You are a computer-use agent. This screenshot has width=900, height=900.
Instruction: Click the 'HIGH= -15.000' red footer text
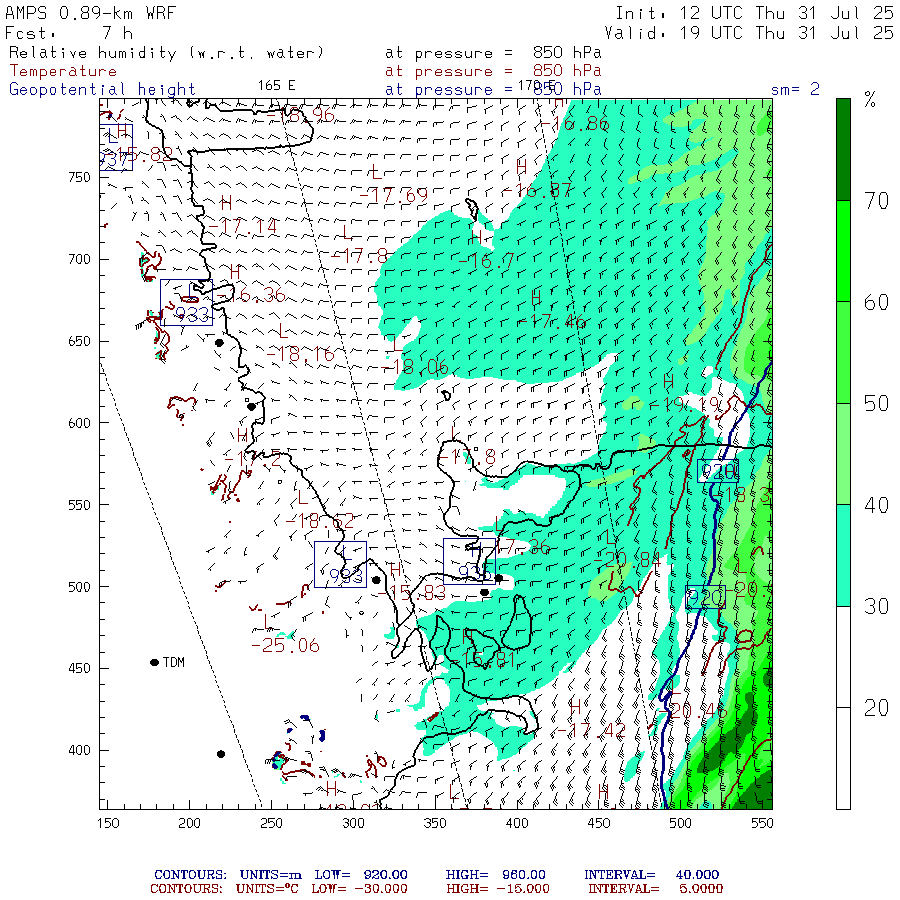click(x=498, y=889)
